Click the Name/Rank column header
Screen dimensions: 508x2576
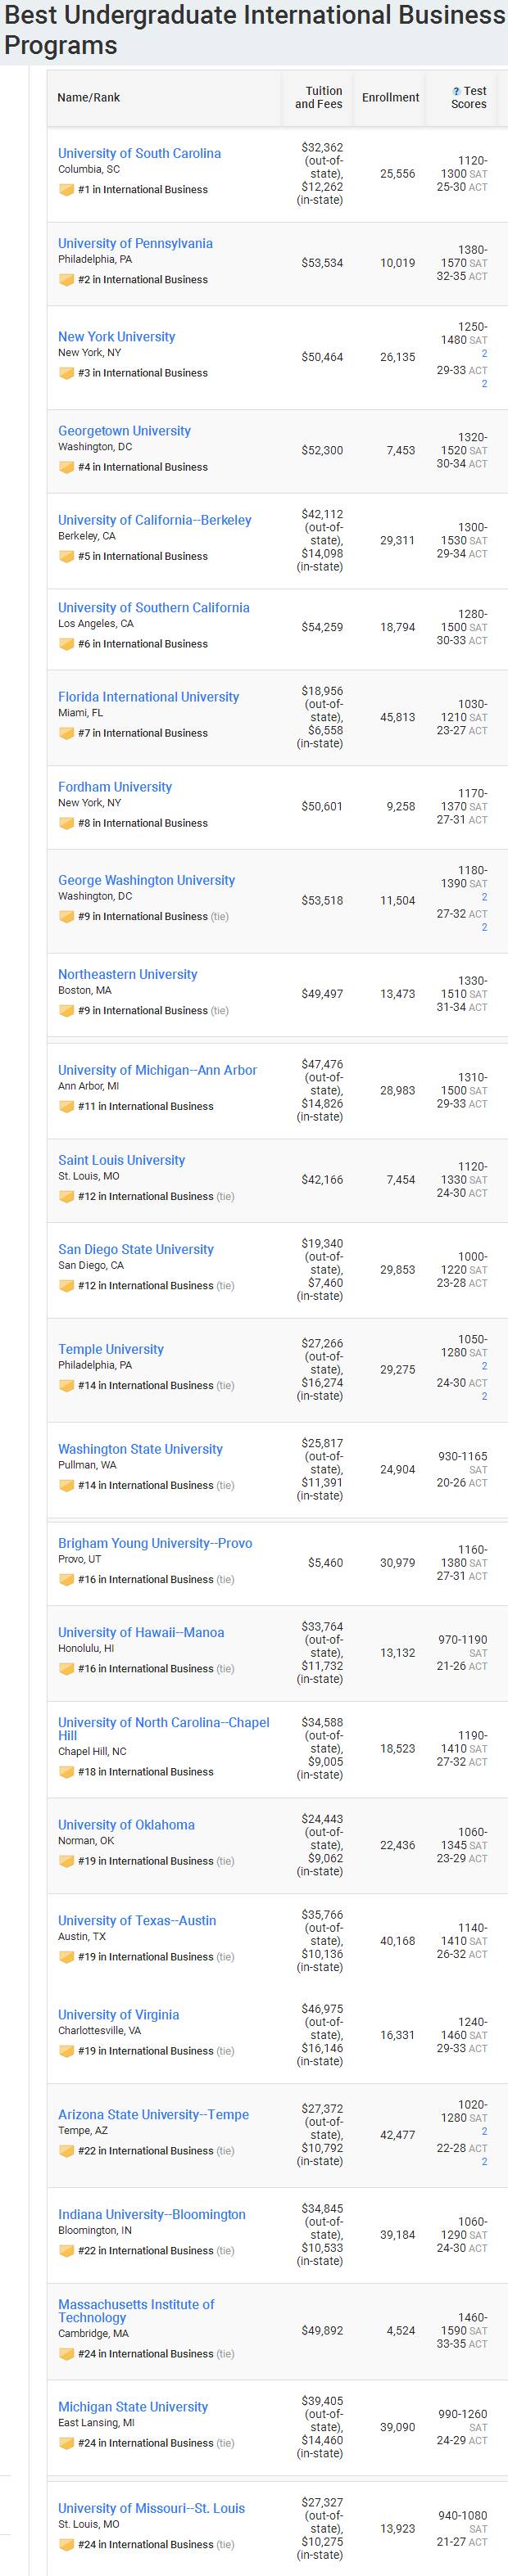pos(89,97)
